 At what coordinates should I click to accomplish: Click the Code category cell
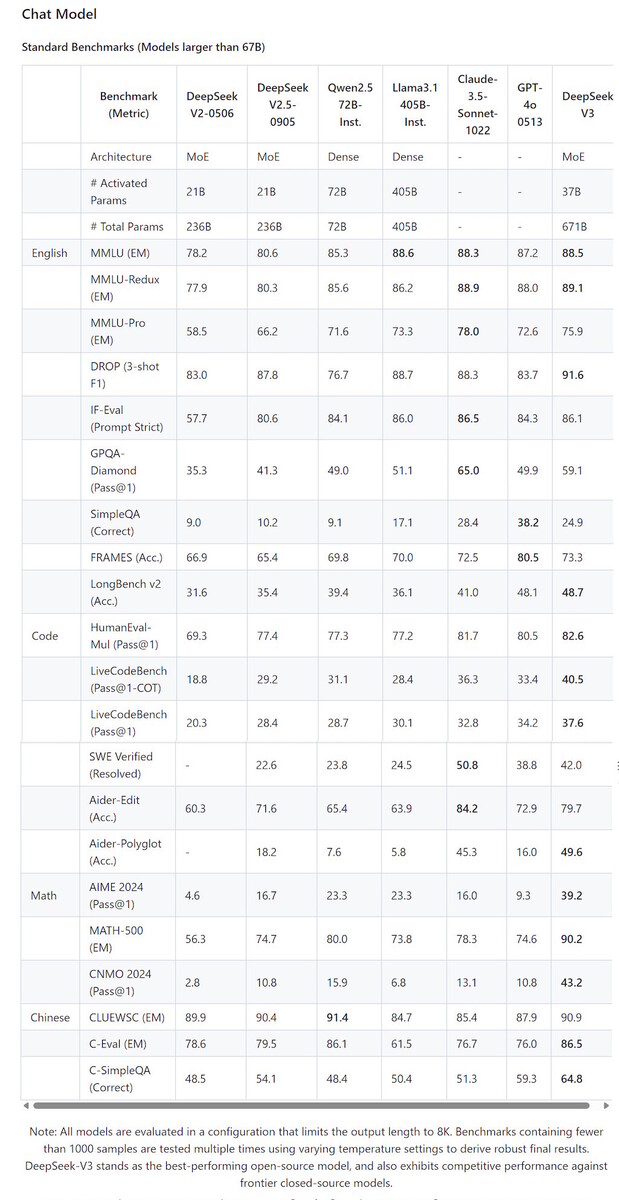[x=45, y=636]
